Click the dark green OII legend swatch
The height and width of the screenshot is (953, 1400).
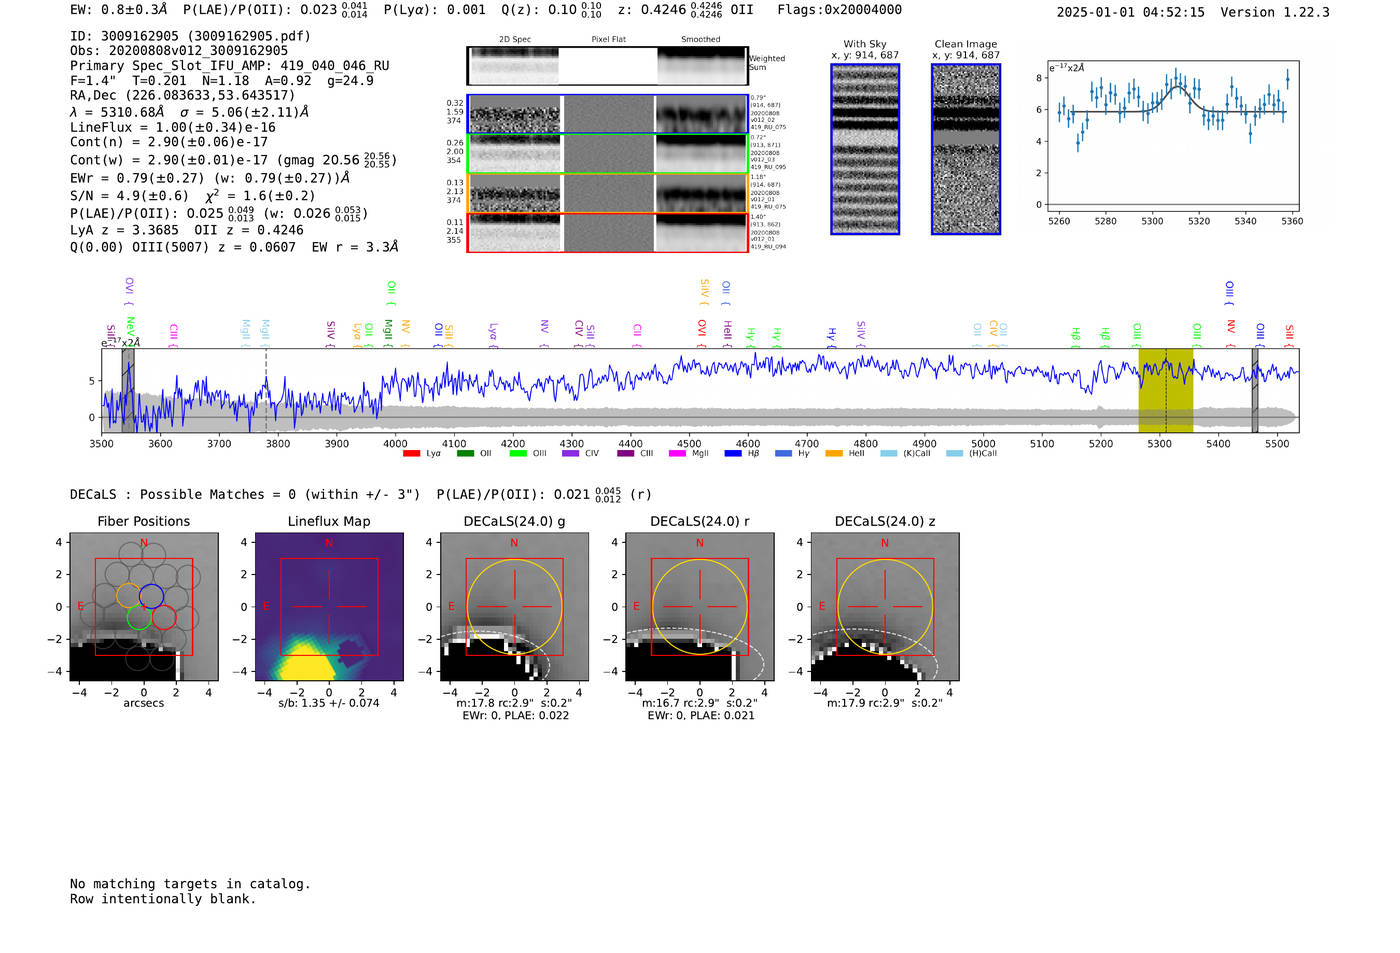coord(465,454)
